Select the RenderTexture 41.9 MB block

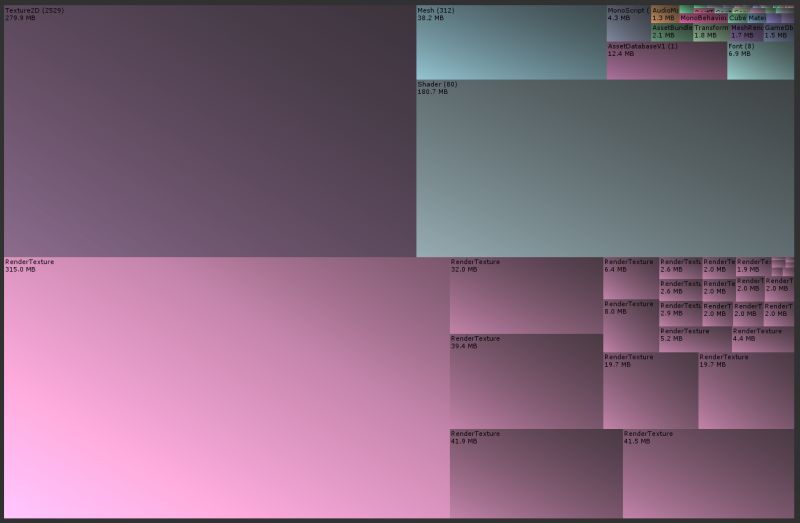point(536,474)
